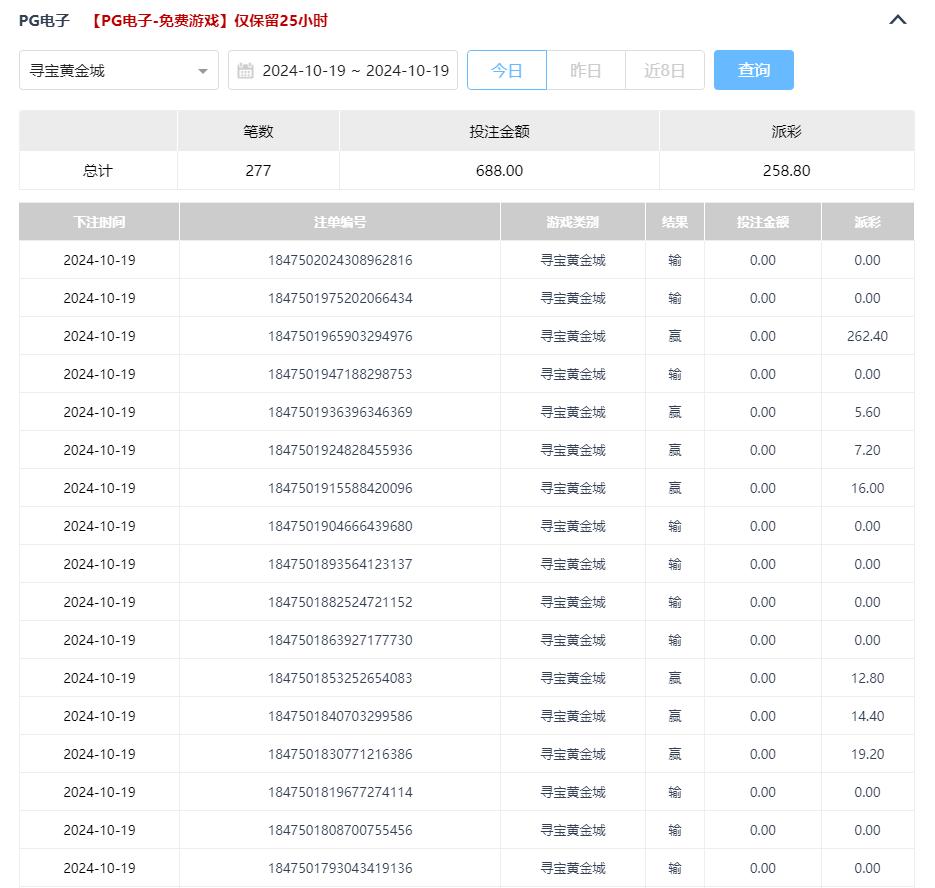The image size is (935, 888).
Task: Click the 投注金额 table column header
Action: click(763, 222)
